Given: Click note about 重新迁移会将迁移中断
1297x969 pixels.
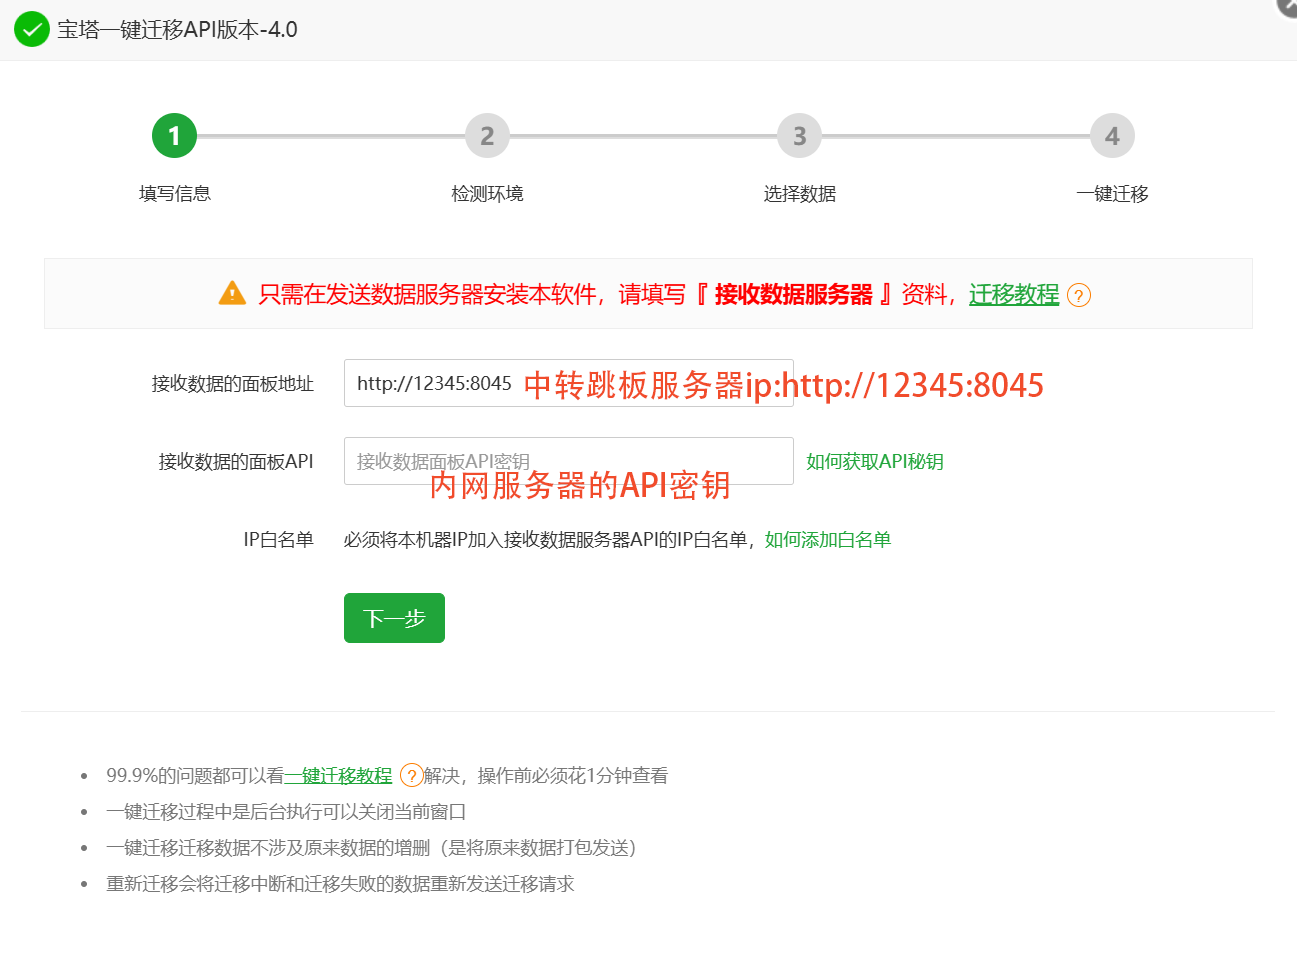Looking at the screenshot, I should pyautogui.click(x=340, y=884).
